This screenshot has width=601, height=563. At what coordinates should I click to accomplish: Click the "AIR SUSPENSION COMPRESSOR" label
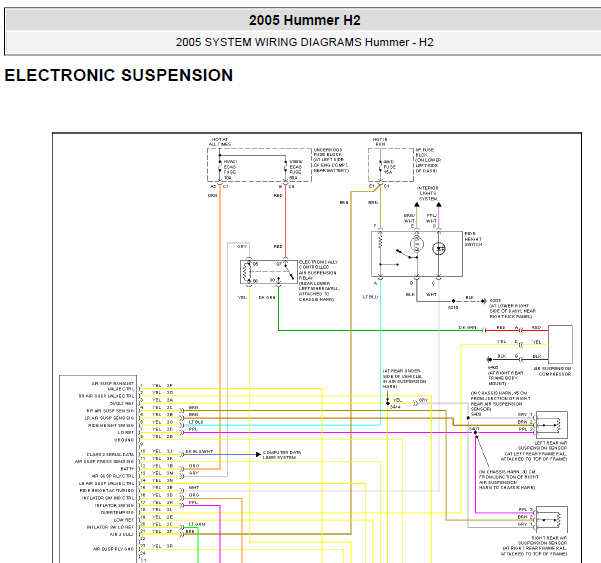(552, 371)
